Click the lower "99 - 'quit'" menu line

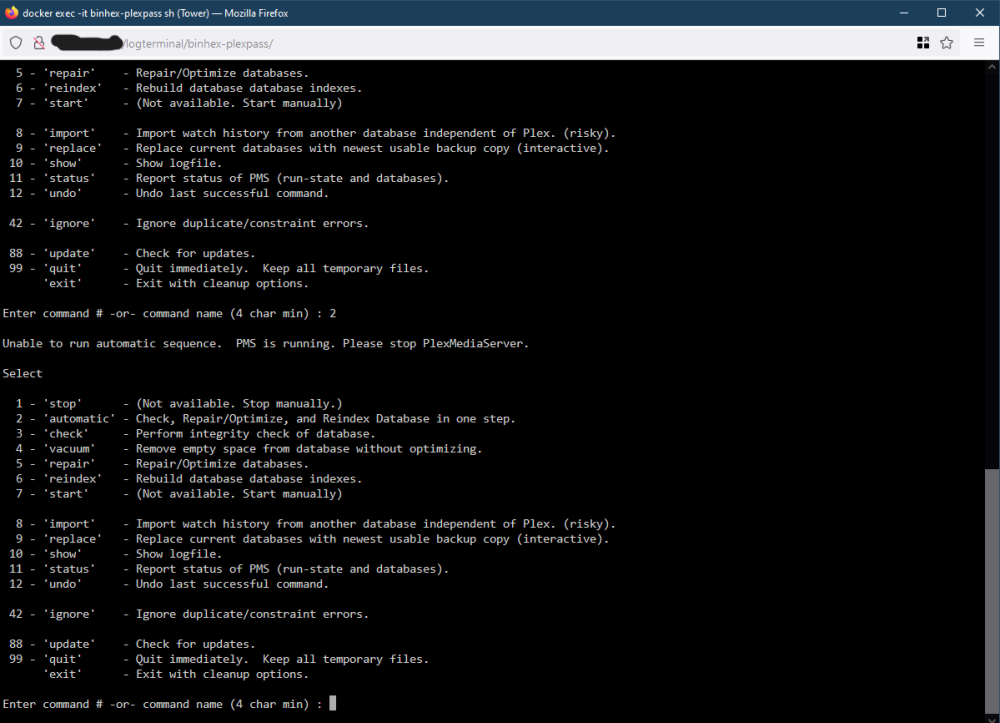coord(219,659)
